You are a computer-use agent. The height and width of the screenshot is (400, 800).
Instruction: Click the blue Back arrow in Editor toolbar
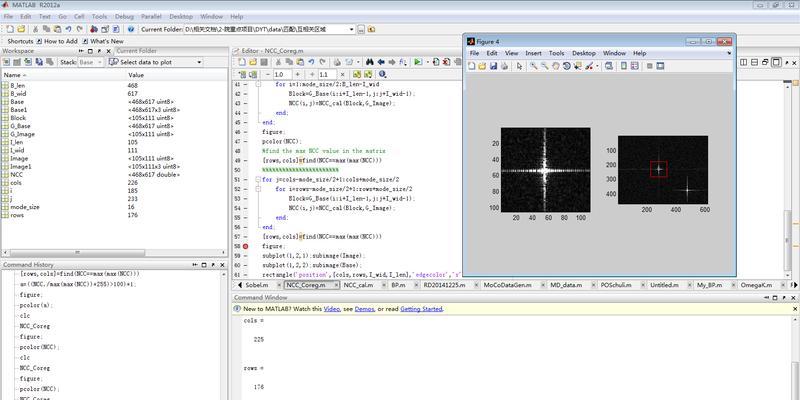381,62
